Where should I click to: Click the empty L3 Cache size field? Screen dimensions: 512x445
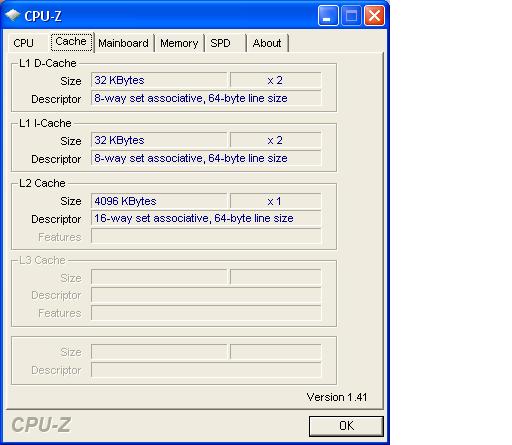tap(159, 277)
